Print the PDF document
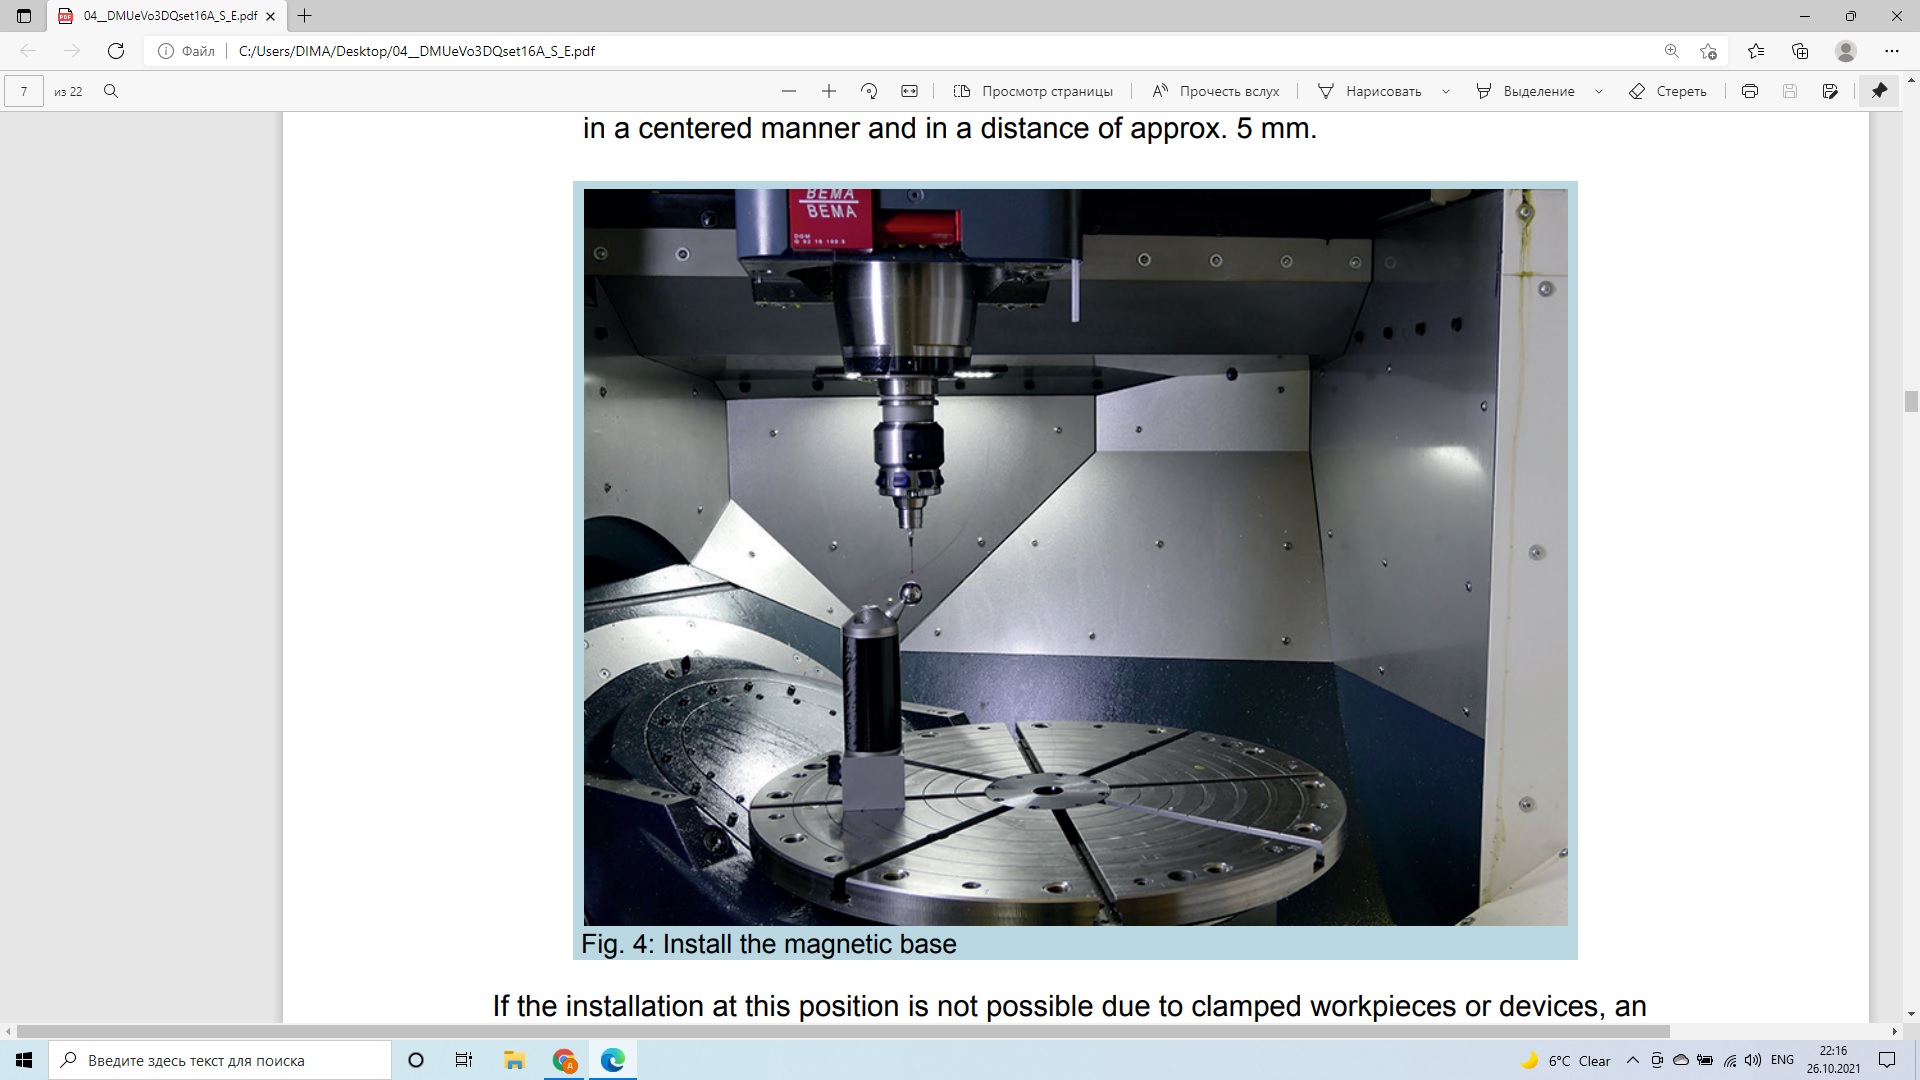This screenshot has width=1920, height=1080. click(1749, 91)
